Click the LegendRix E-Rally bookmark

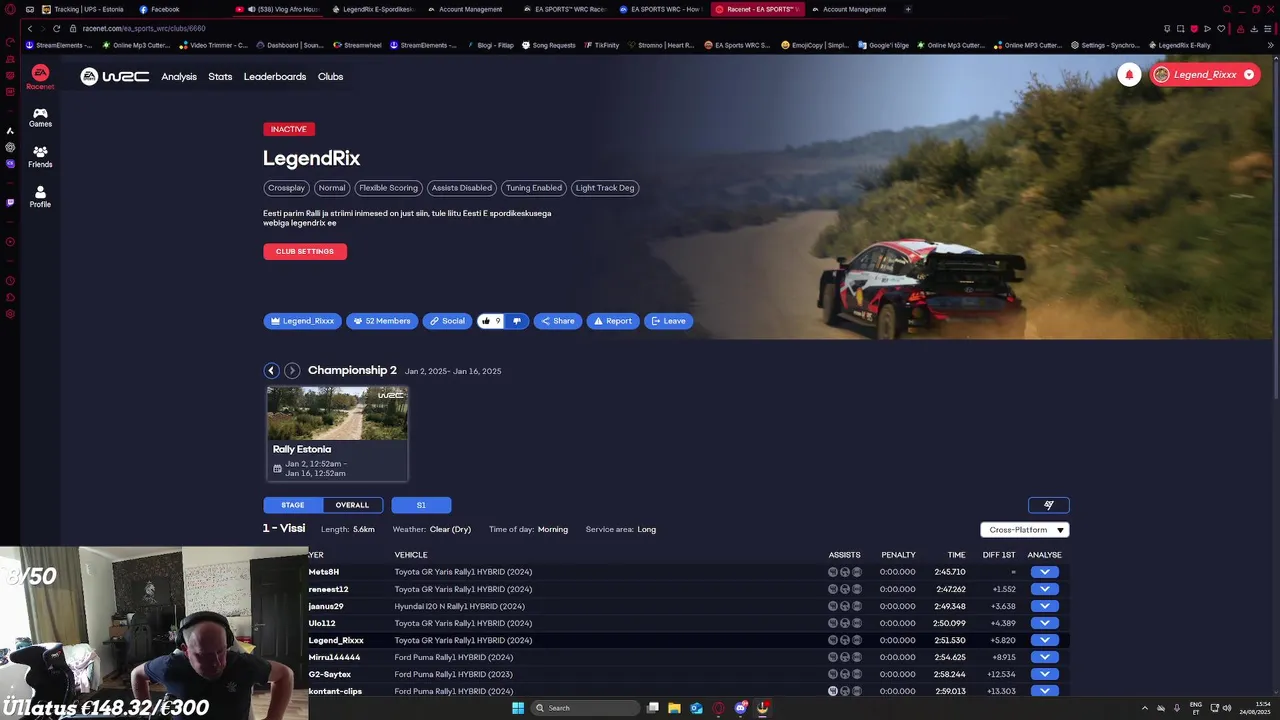[1180, 45]
